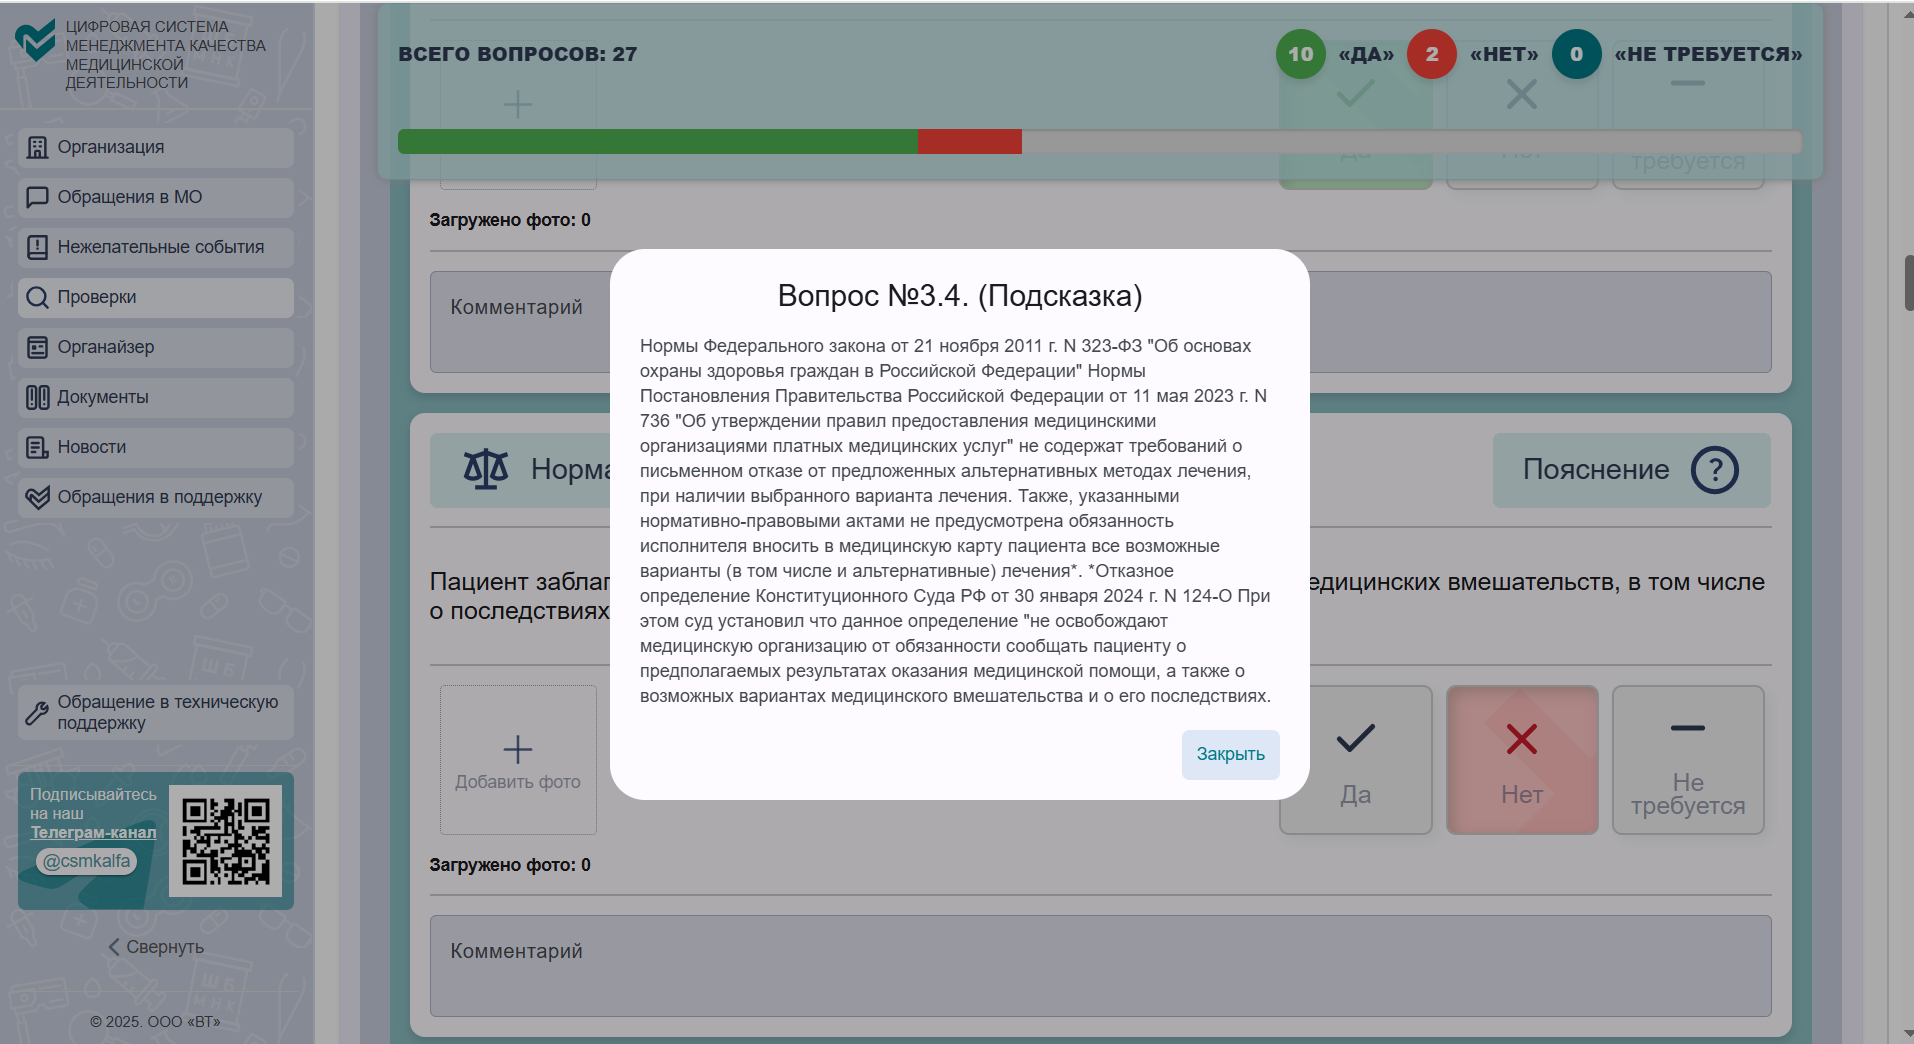Select the Нет answer option
The width and height of the screenshot is (1914, 1044).
[1521, 760]
